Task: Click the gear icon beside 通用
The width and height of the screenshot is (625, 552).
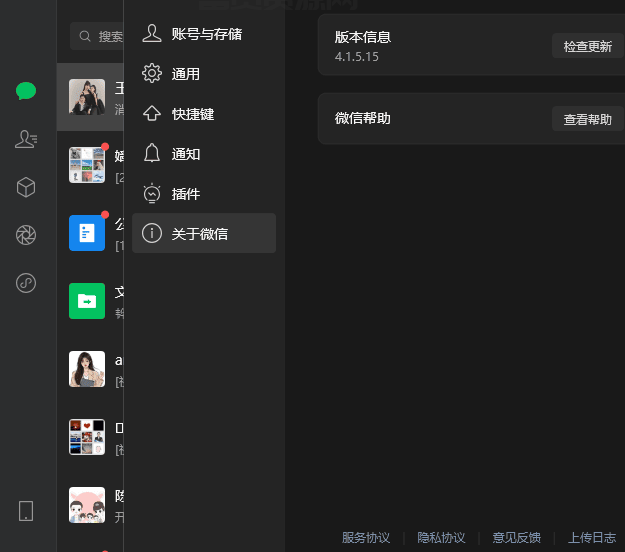Action: click(152, 73)
